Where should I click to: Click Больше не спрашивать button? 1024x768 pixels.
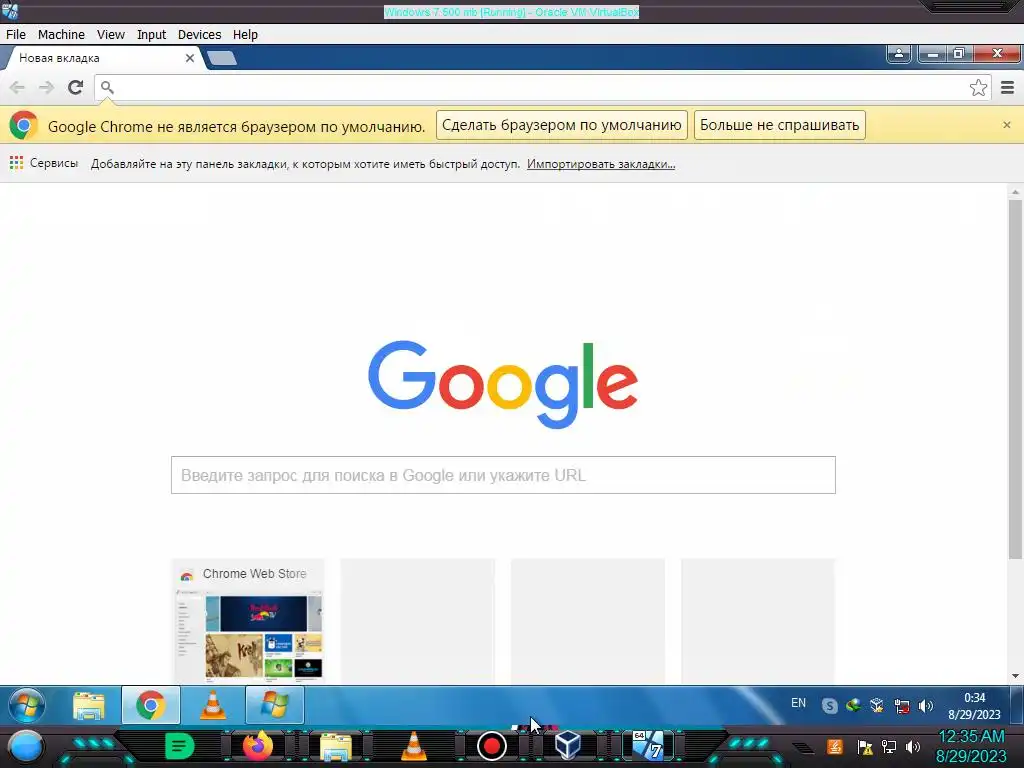[x=780, y=125]
